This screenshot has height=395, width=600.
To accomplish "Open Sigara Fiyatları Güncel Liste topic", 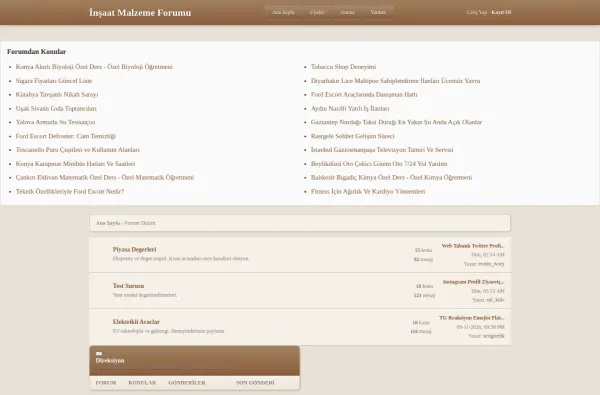I will click(54, 81).
